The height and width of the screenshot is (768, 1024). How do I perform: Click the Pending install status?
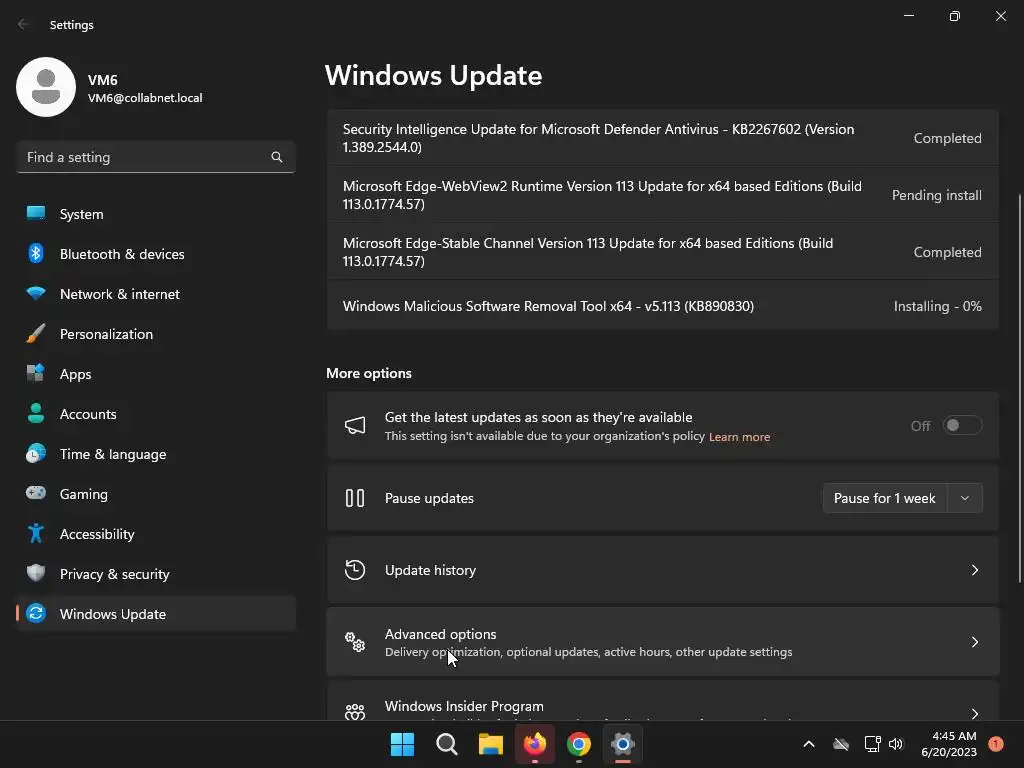(936, 195)
